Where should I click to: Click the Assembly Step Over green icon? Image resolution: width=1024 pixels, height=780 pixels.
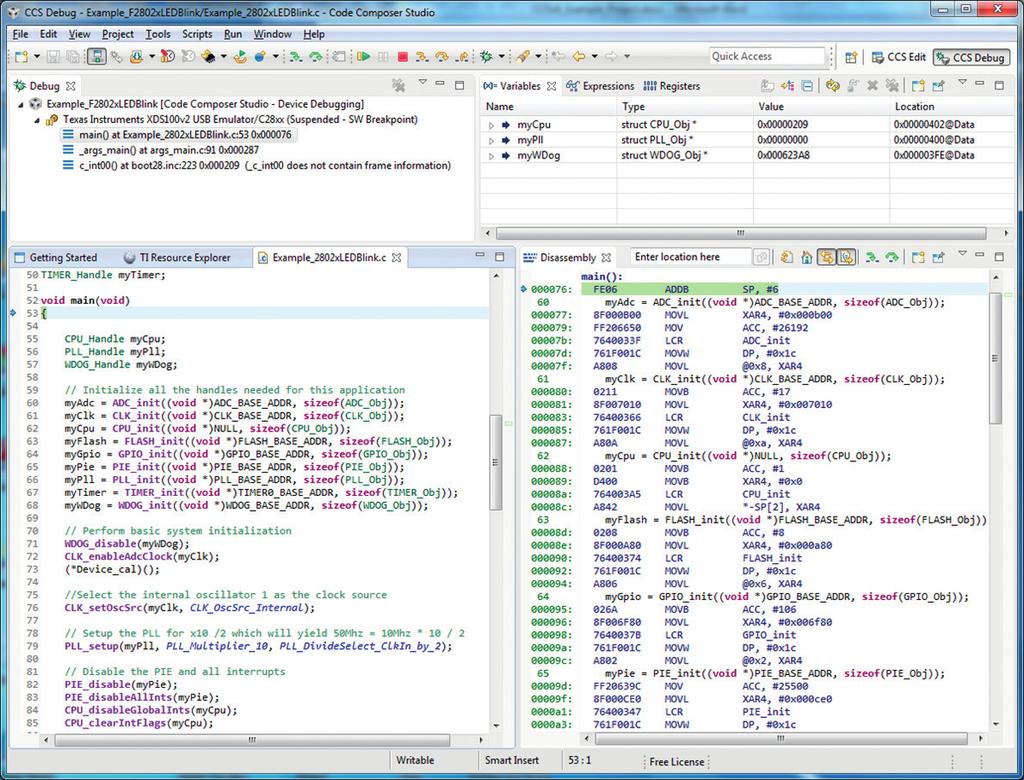coord(315,57)
